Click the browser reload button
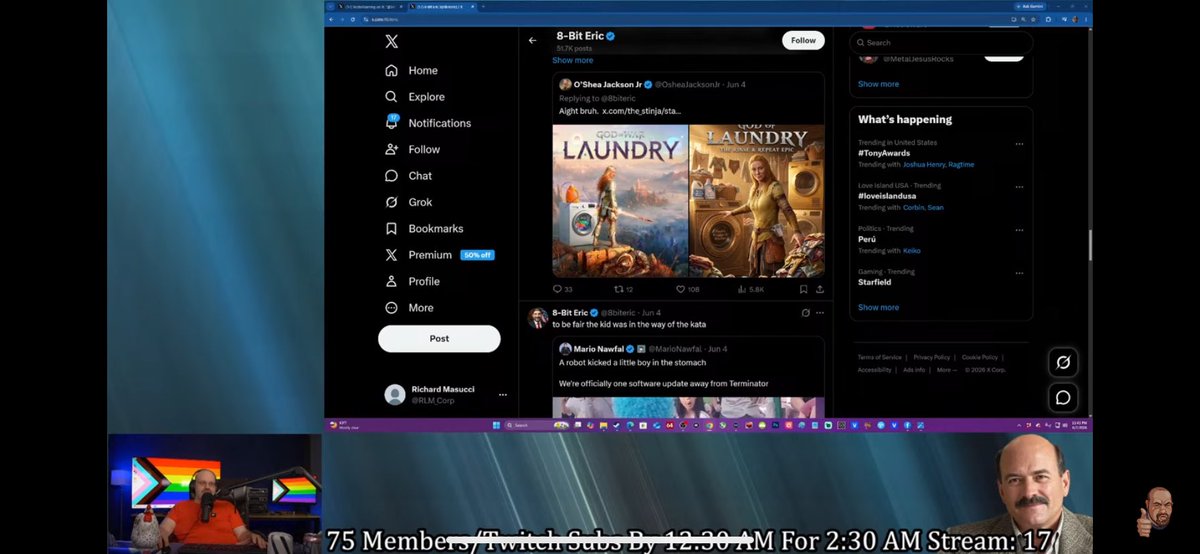The width and height of the screenshot is (1200, 554). (x=353, y=19)
